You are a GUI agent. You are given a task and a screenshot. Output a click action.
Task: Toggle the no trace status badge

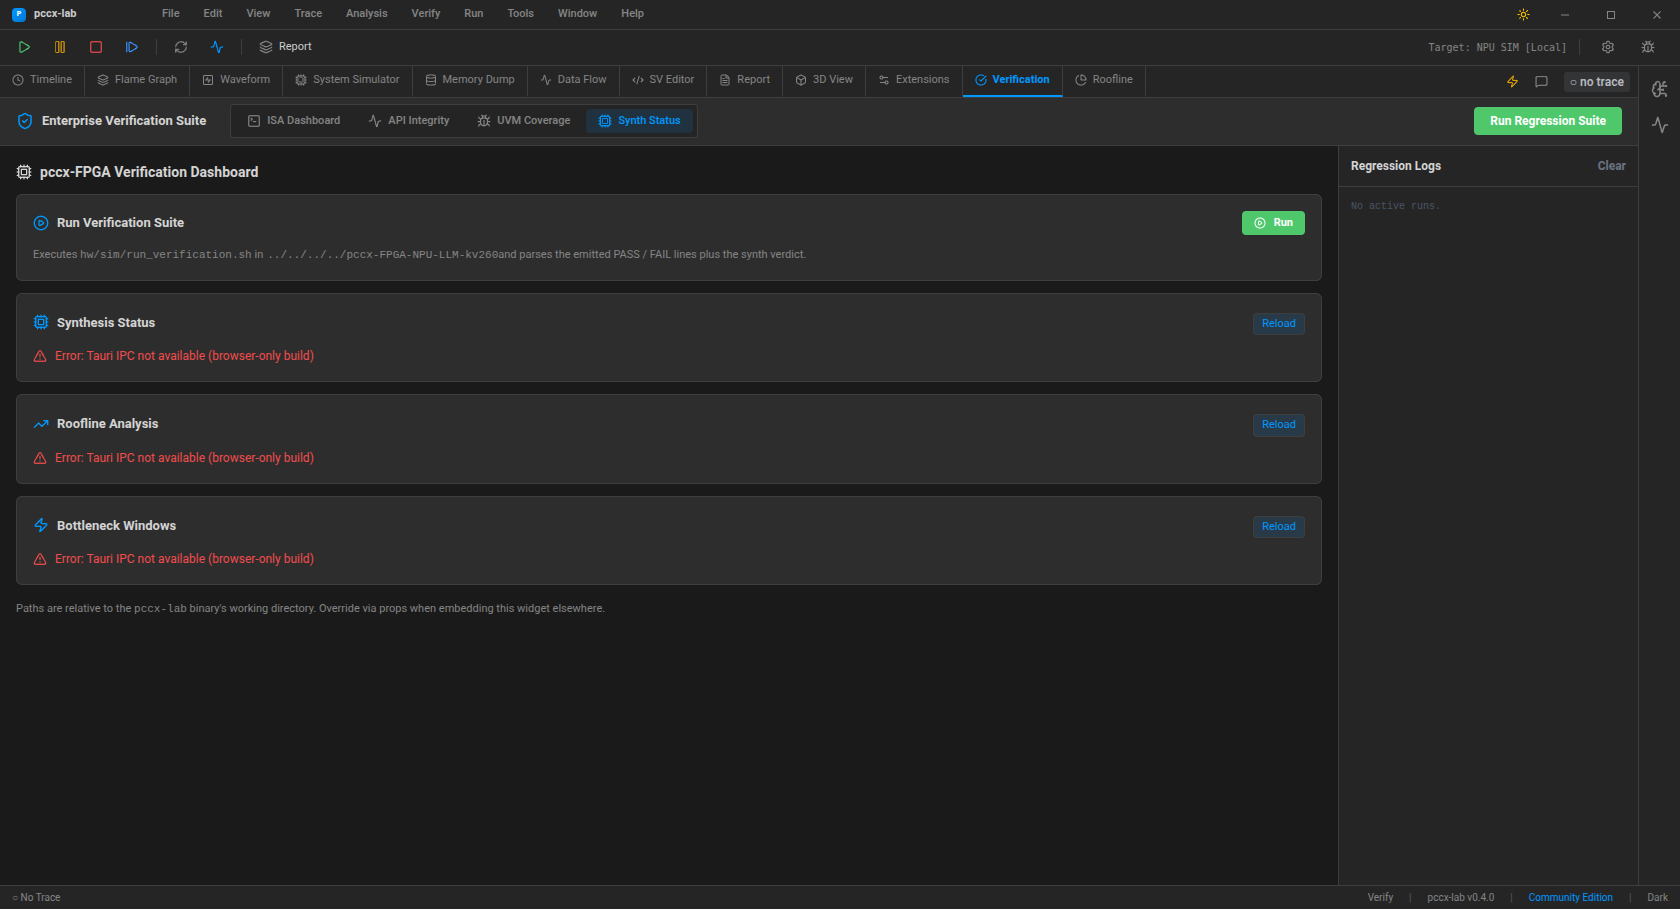[1596, 82]
